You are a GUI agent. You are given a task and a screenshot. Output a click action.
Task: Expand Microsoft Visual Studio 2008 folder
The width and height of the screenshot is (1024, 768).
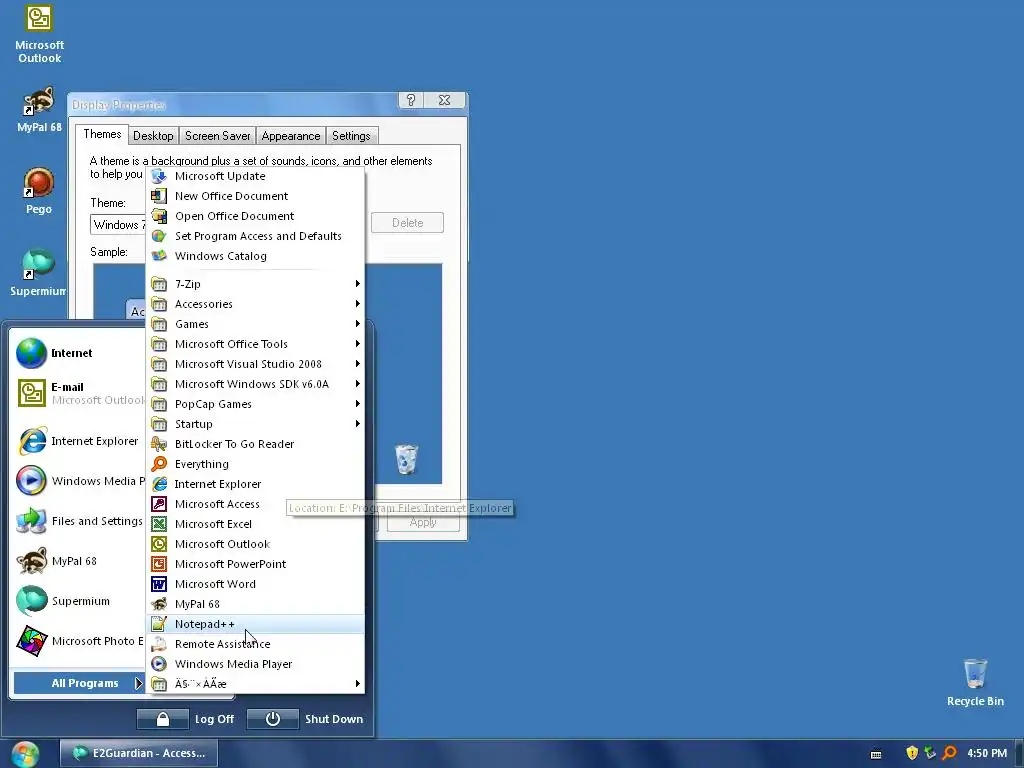[255, 364]
